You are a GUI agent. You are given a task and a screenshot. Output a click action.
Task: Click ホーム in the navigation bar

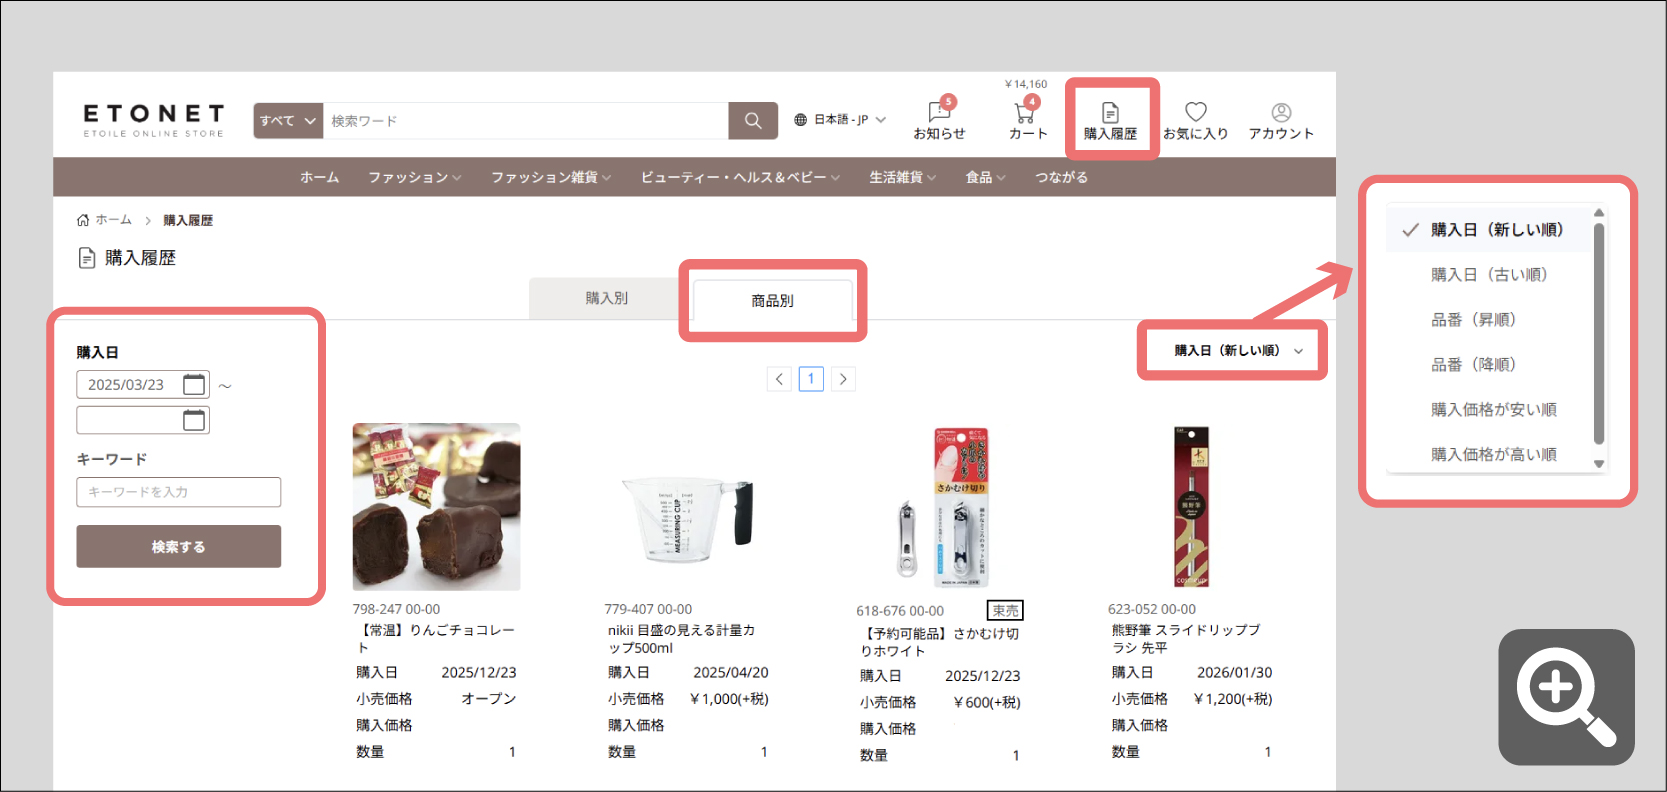pos(320,177)
